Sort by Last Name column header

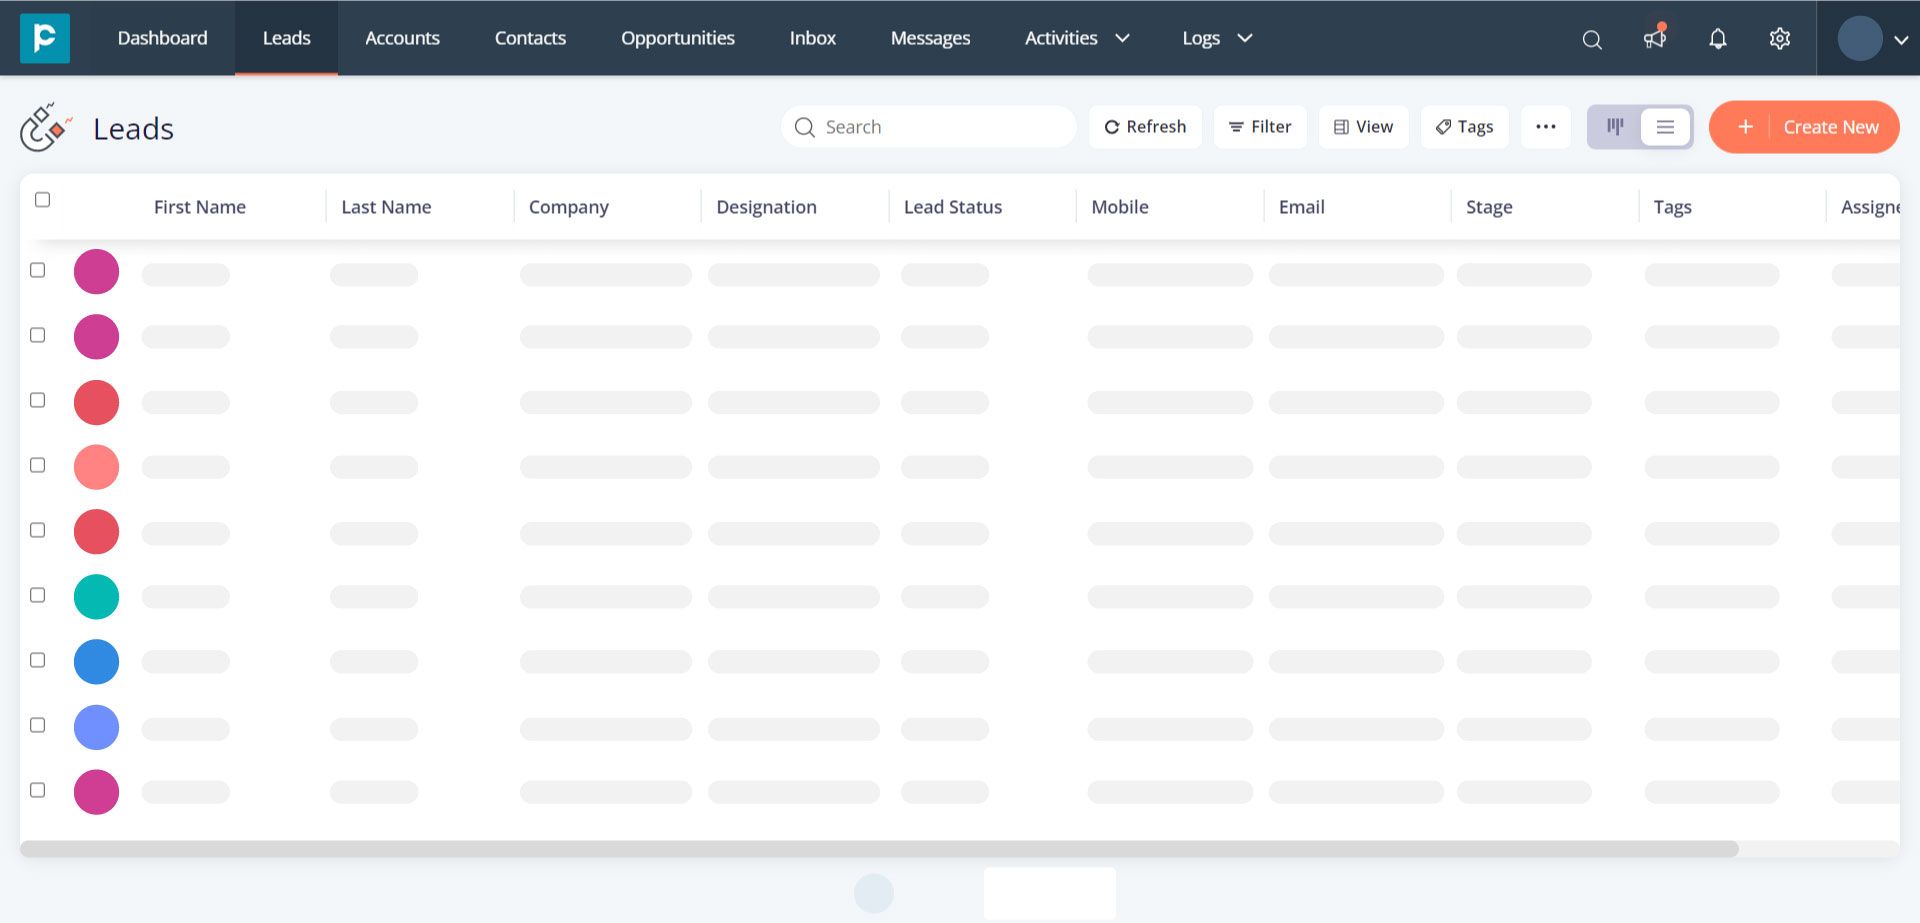386,207
